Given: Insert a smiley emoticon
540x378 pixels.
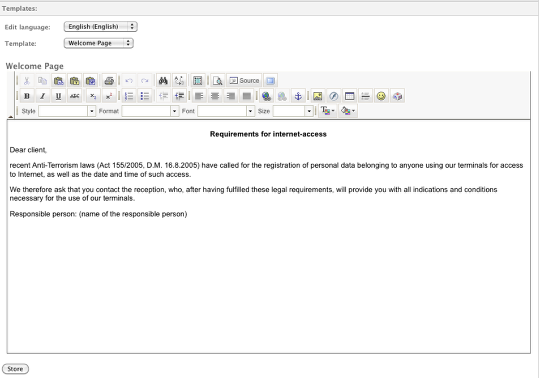Looking at the screenshot, I should click(x=381, y=96).
